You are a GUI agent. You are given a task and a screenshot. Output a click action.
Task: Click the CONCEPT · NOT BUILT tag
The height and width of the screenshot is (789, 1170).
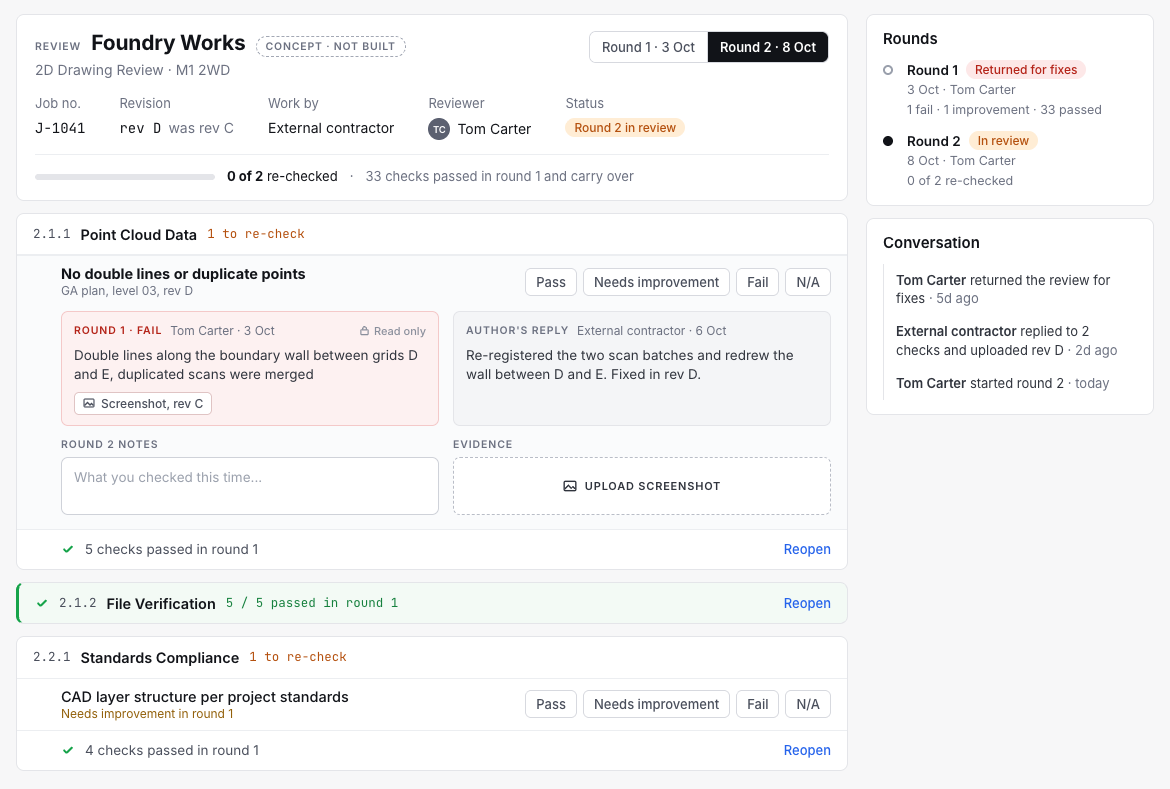331,46
